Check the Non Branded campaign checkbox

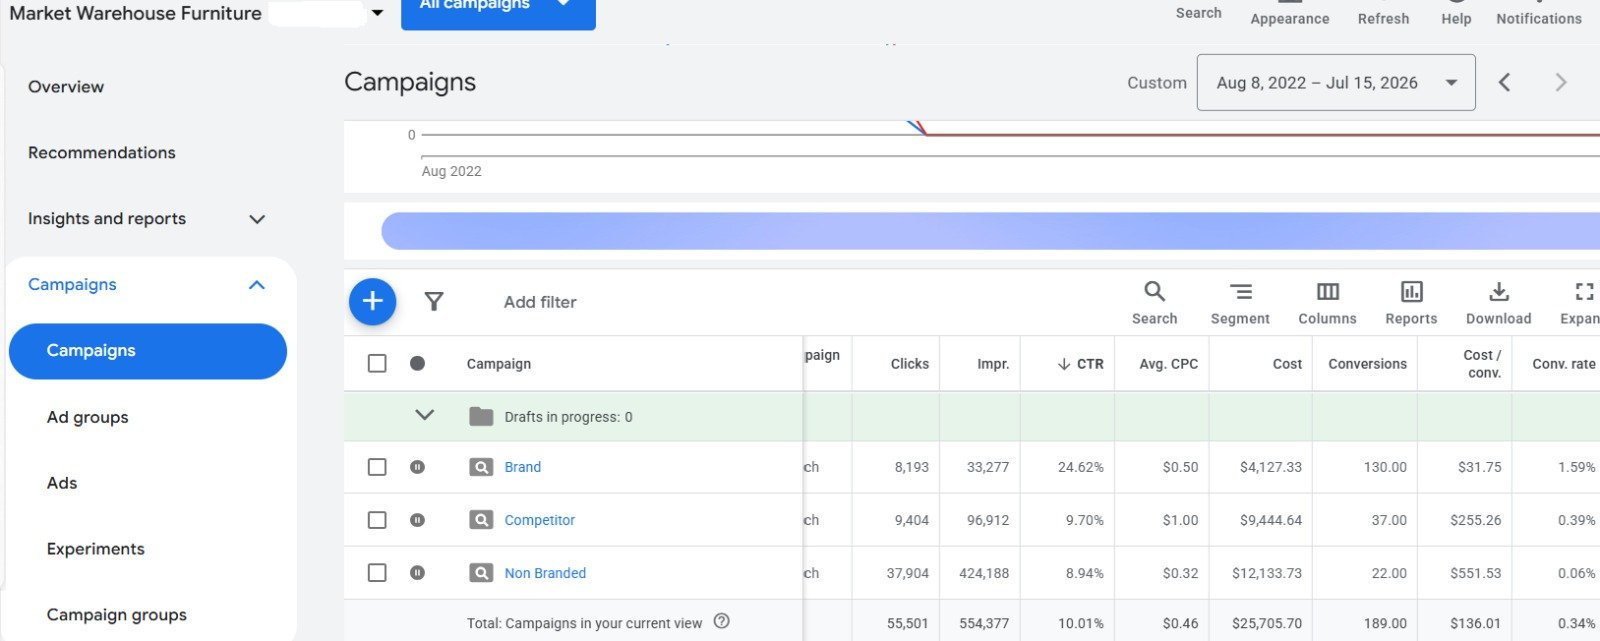[x=377, y=573]
